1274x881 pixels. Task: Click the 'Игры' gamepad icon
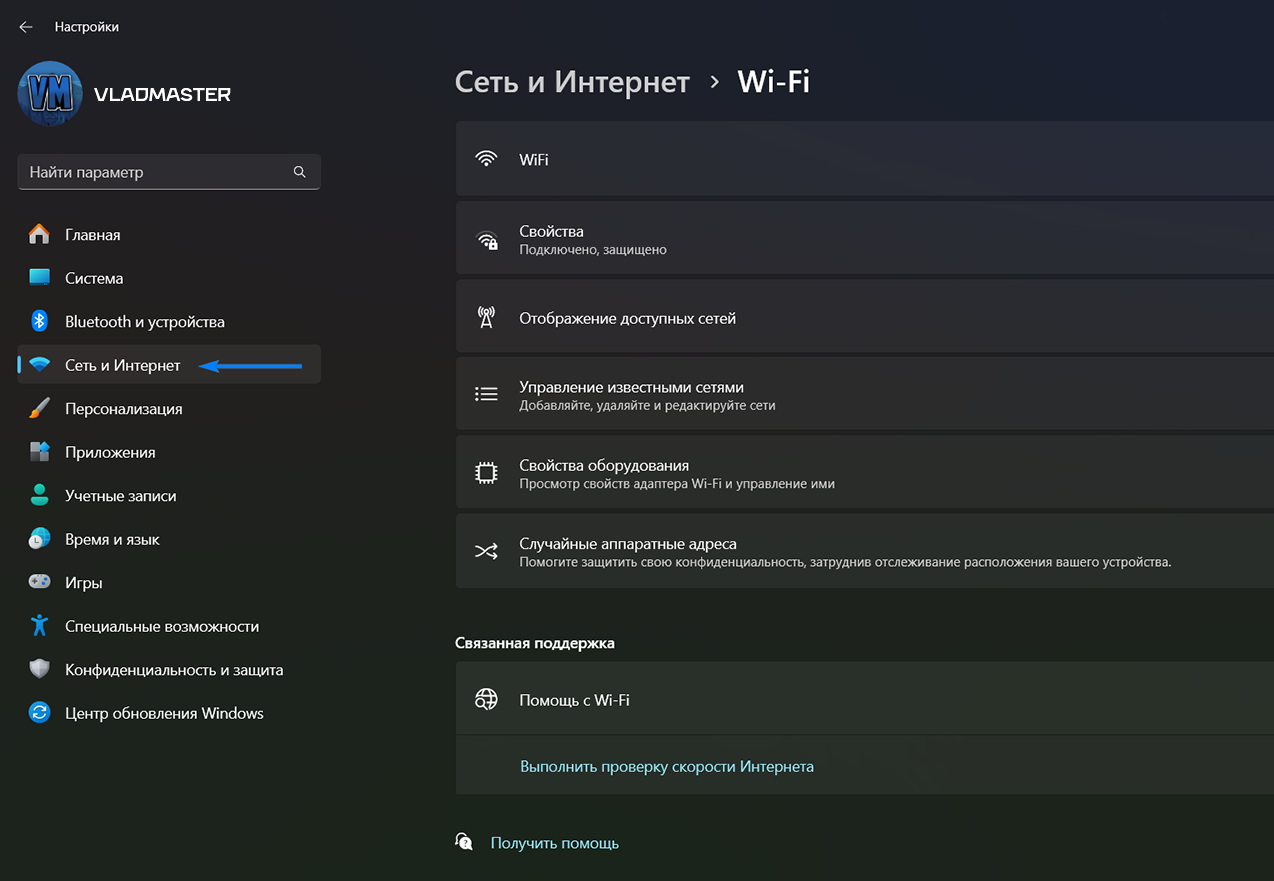39,583
